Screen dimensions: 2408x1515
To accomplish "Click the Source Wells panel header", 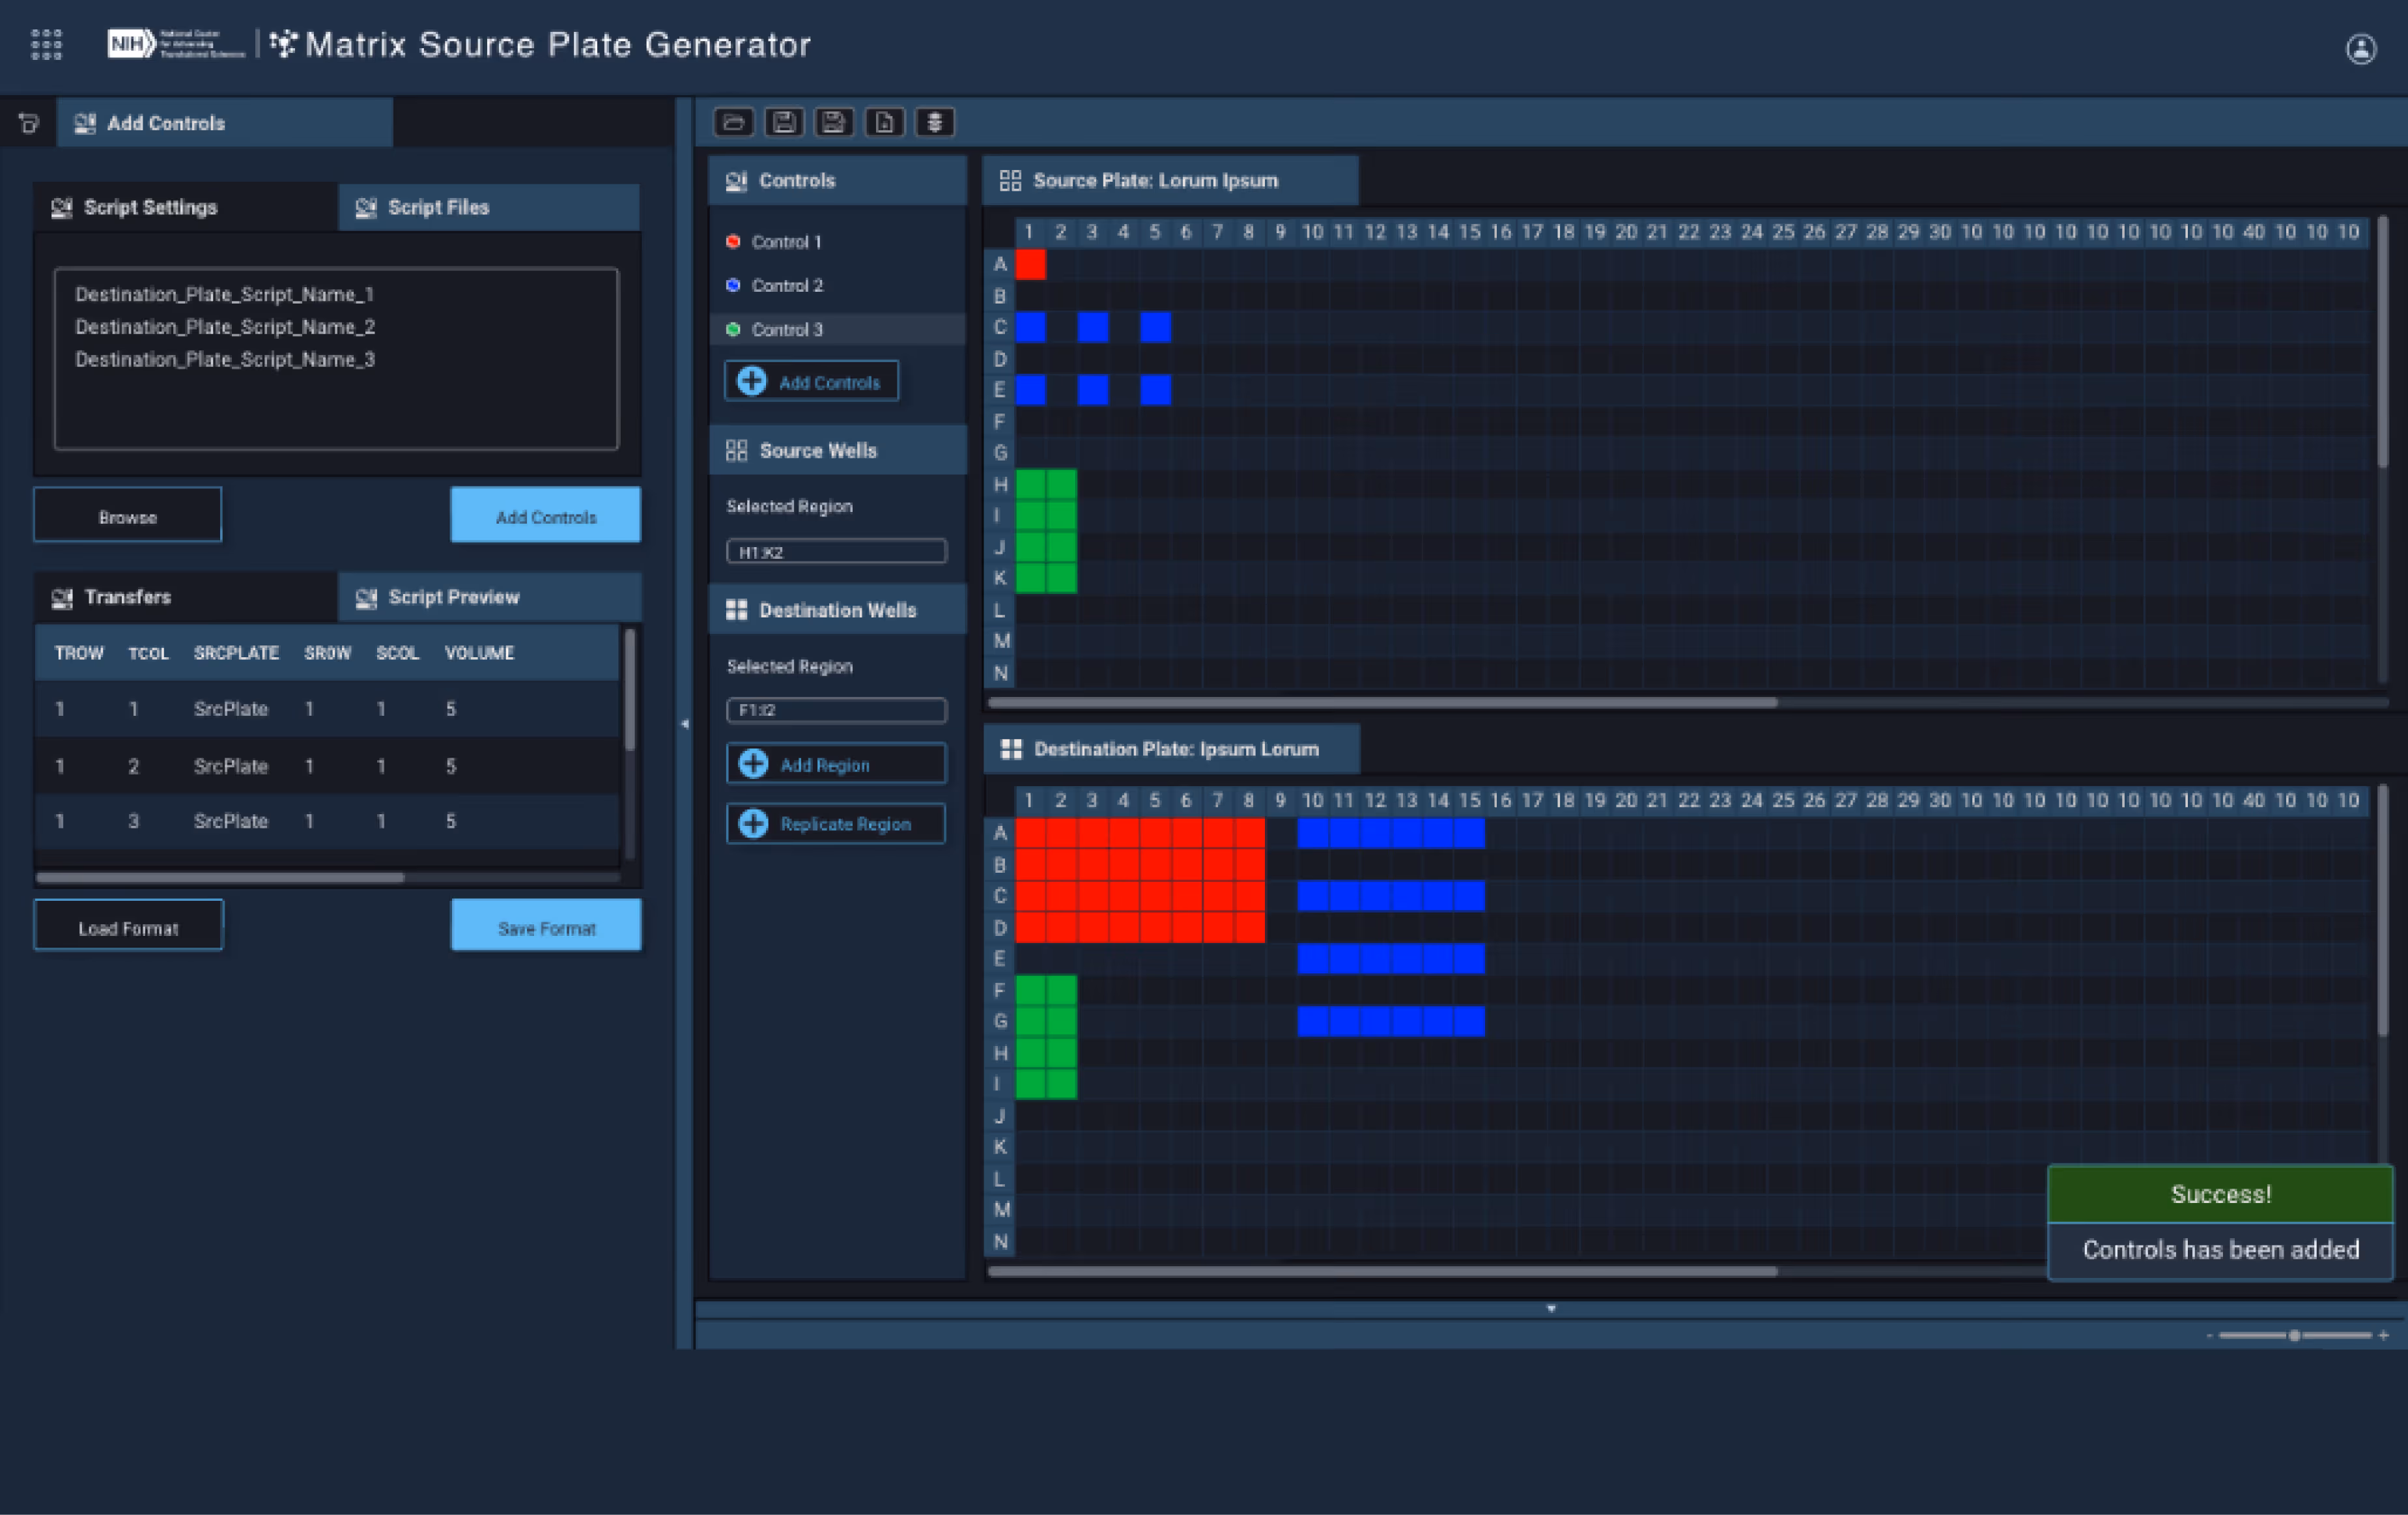I will 838,451.
